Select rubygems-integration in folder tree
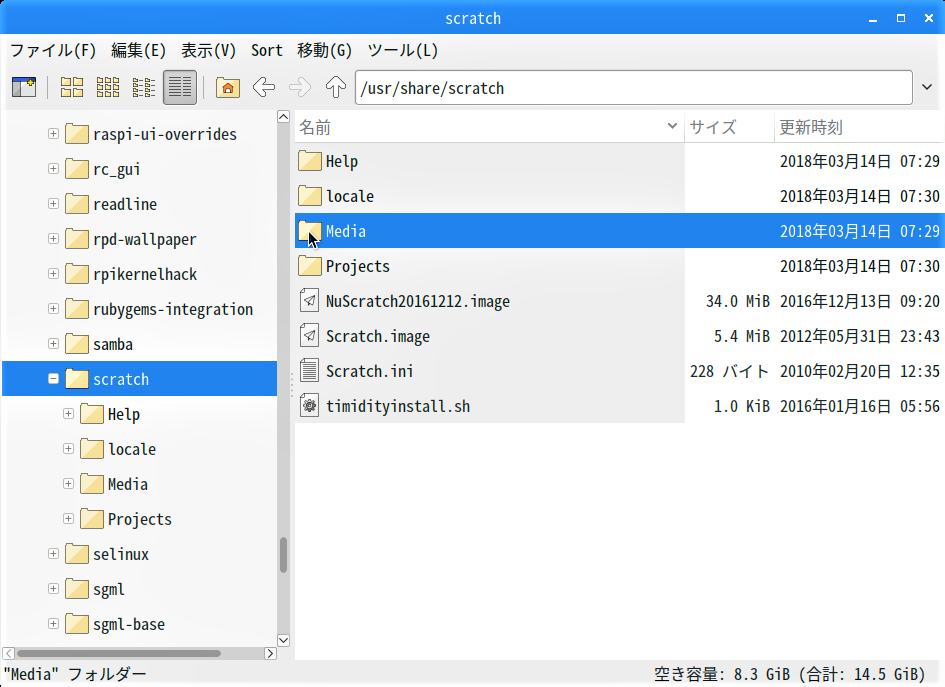The height and width of the screenshot is (687, 945). coord(173,309)
